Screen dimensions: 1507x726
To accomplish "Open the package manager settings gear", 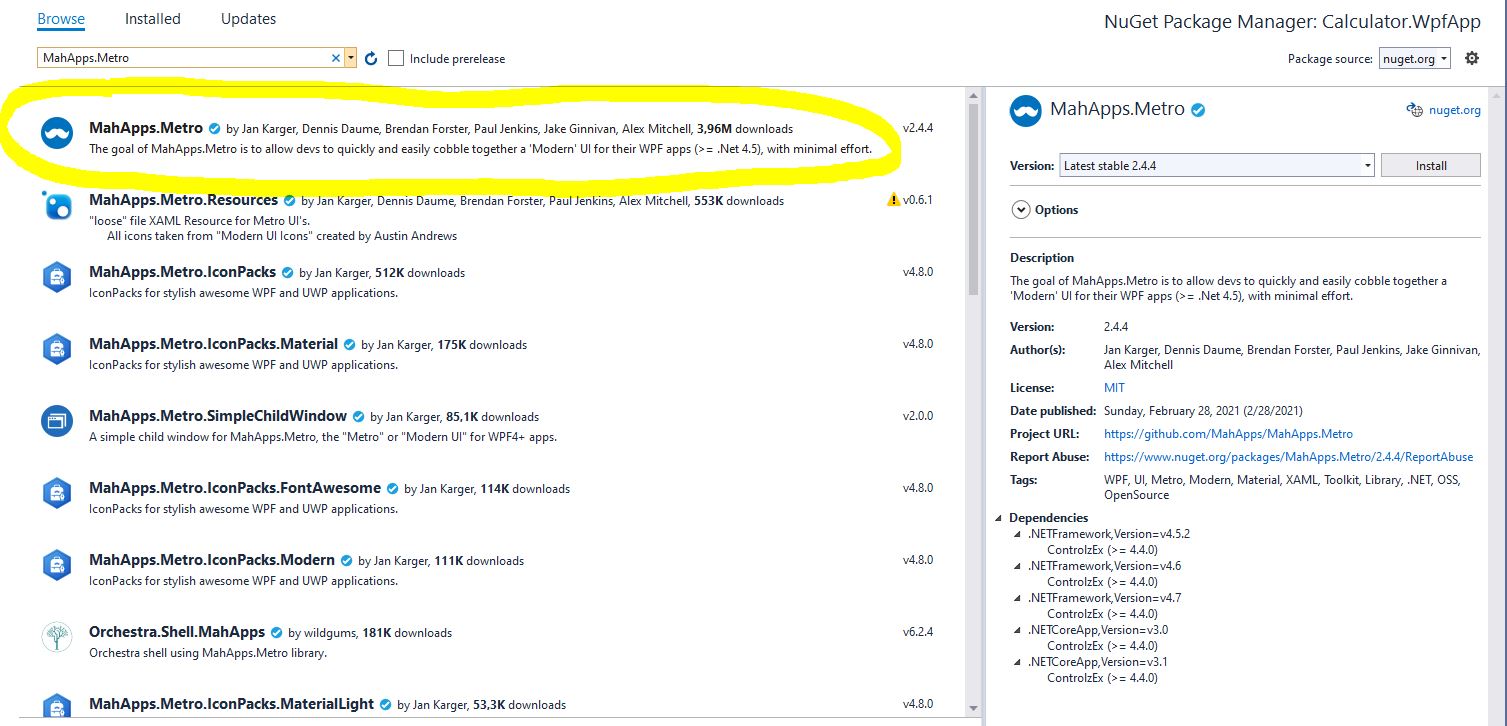I will pyautogui.click(x=1471, y=58).
